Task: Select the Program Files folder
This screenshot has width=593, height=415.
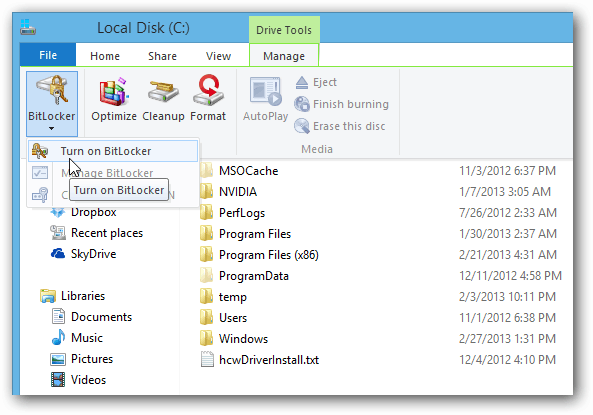Action: click(x=255, y=234)
